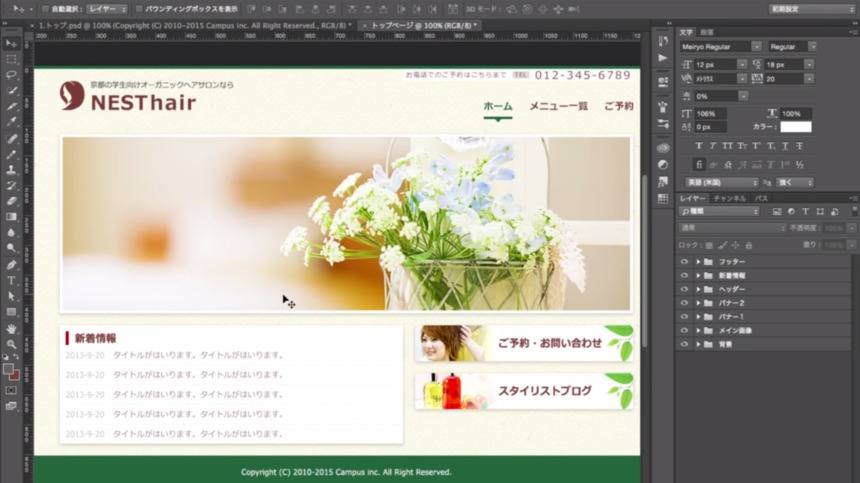860x483 pixels.
Task: Apply faux bold in Character panel
Action: click(699, 146)
